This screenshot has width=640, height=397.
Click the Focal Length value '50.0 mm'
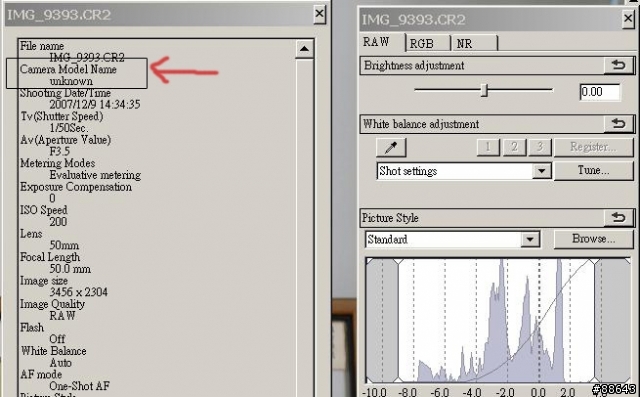coord(70,269)
